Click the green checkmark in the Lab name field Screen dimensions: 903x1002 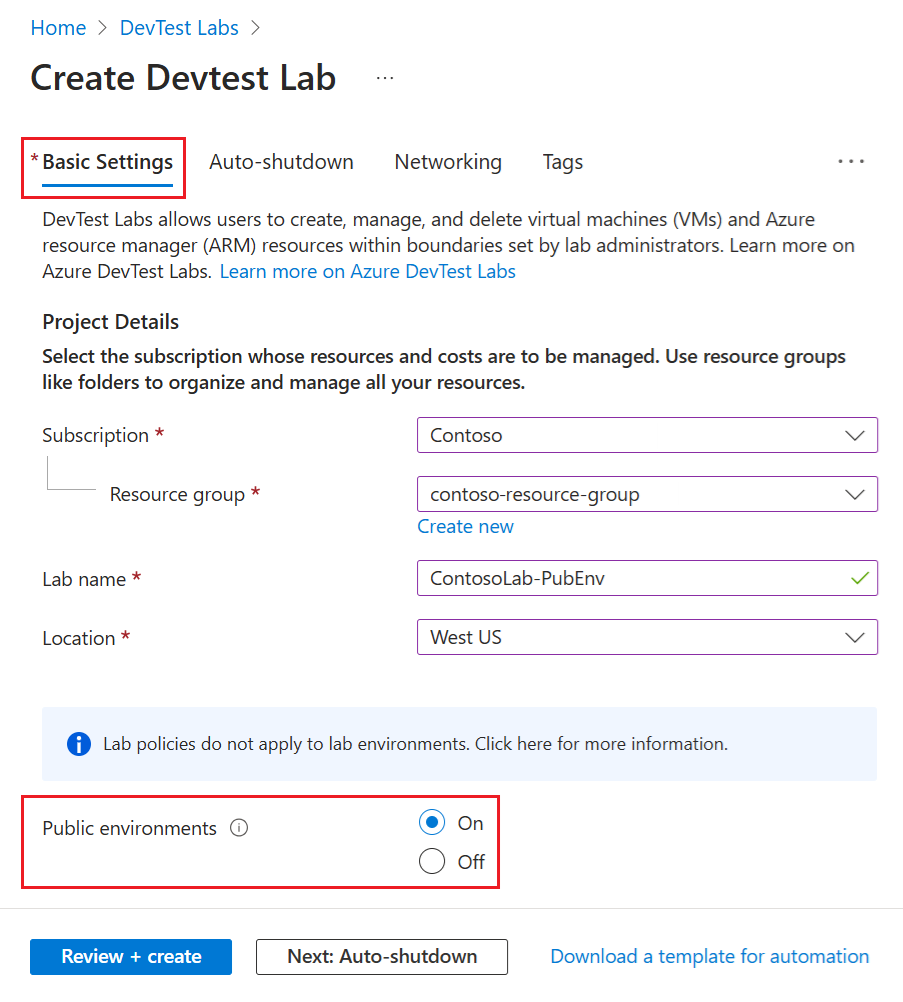click(x=860, y=578)
